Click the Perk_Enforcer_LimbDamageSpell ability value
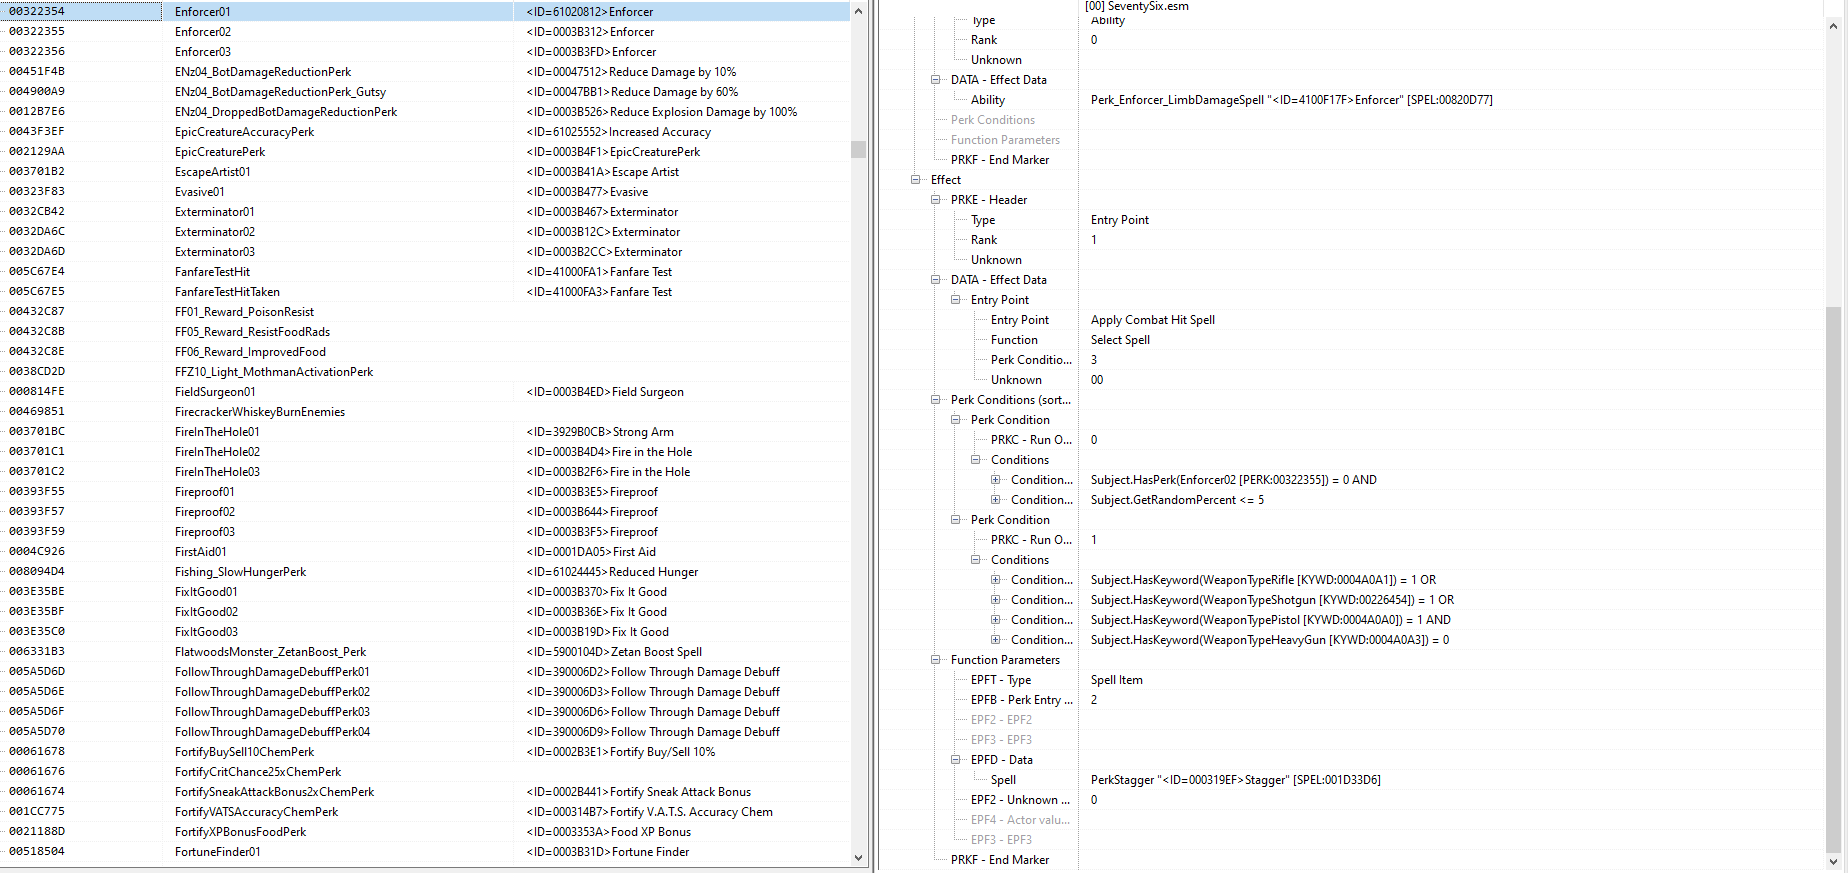 click(1291, 100)
